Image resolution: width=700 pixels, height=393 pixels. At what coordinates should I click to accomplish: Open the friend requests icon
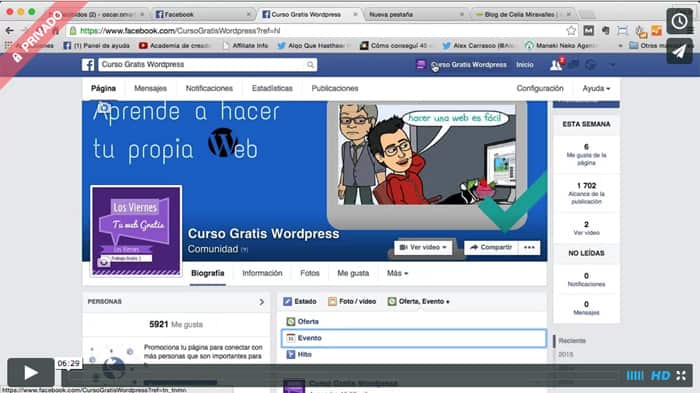[x=556, y=65]
